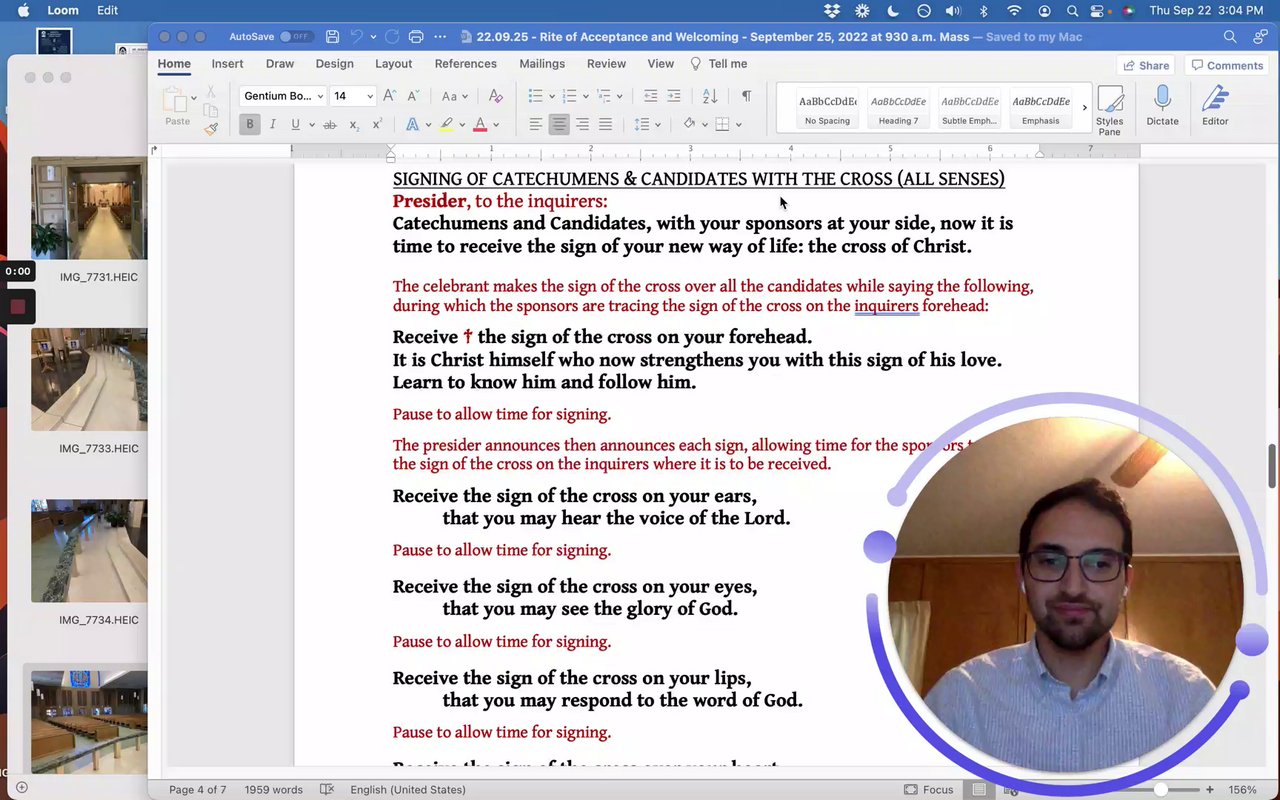The width and height of the screenshot is (1280, 800).
Task: Show or hide paragraph marks
Action: (746, 96)
